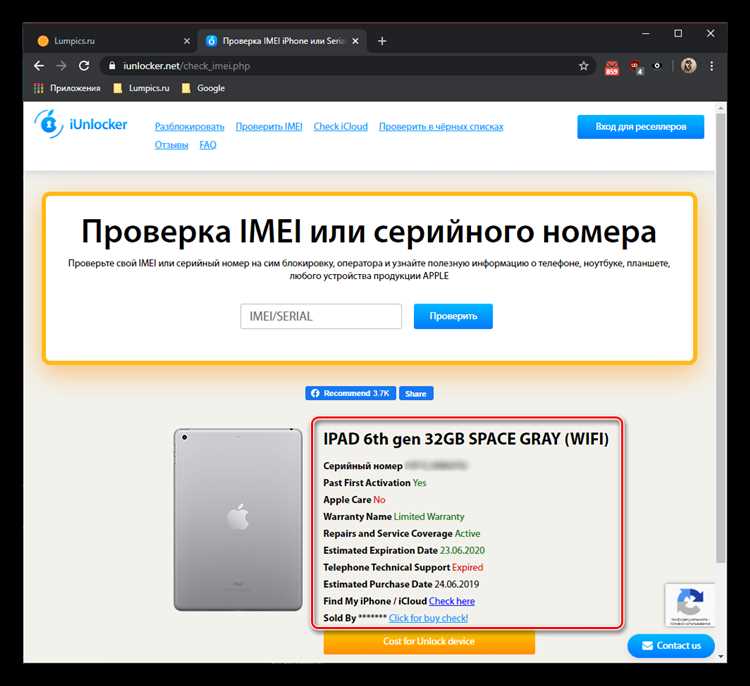Switch to the Lumpics.ru tab
This screenshot has width=750, height=686.
click(x=112, y=41)
